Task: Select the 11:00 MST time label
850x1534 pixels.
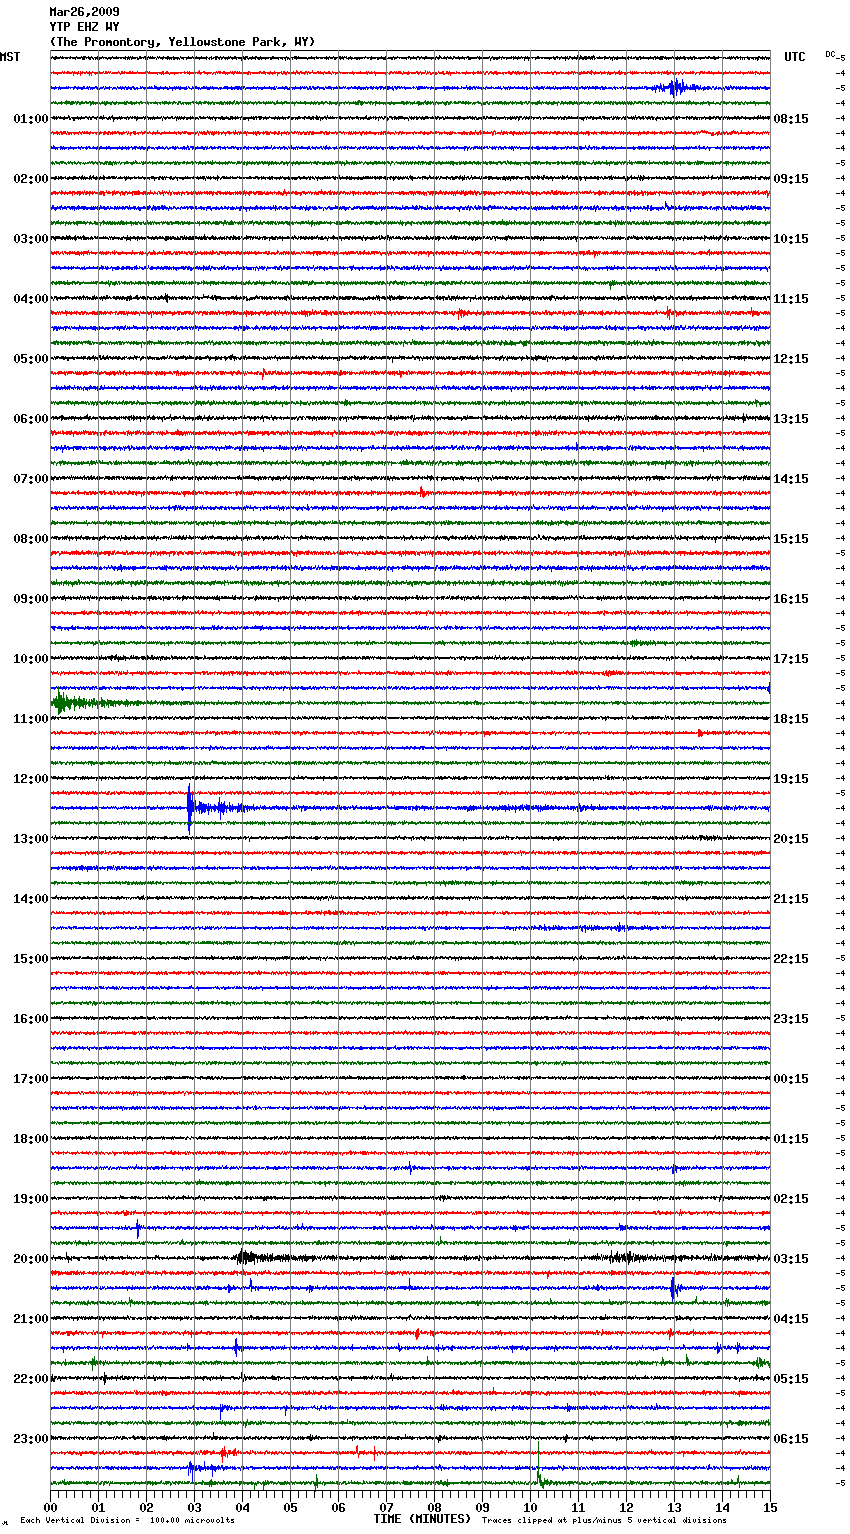Action: [31, 719]
